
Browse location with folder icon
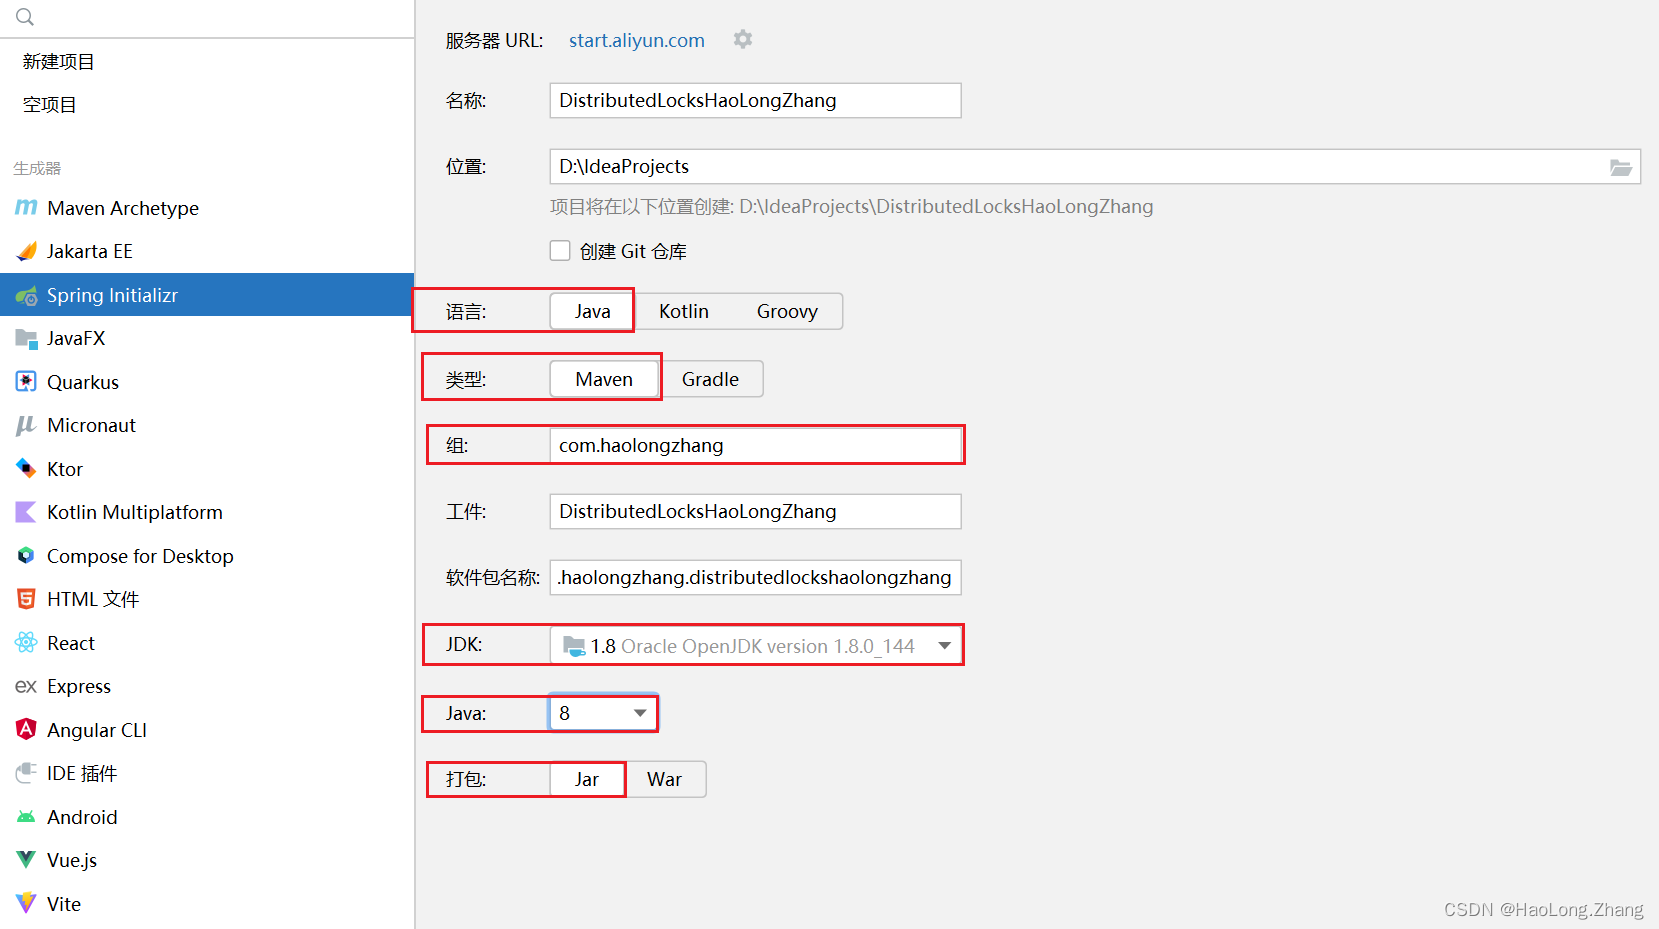point(1620,167)
